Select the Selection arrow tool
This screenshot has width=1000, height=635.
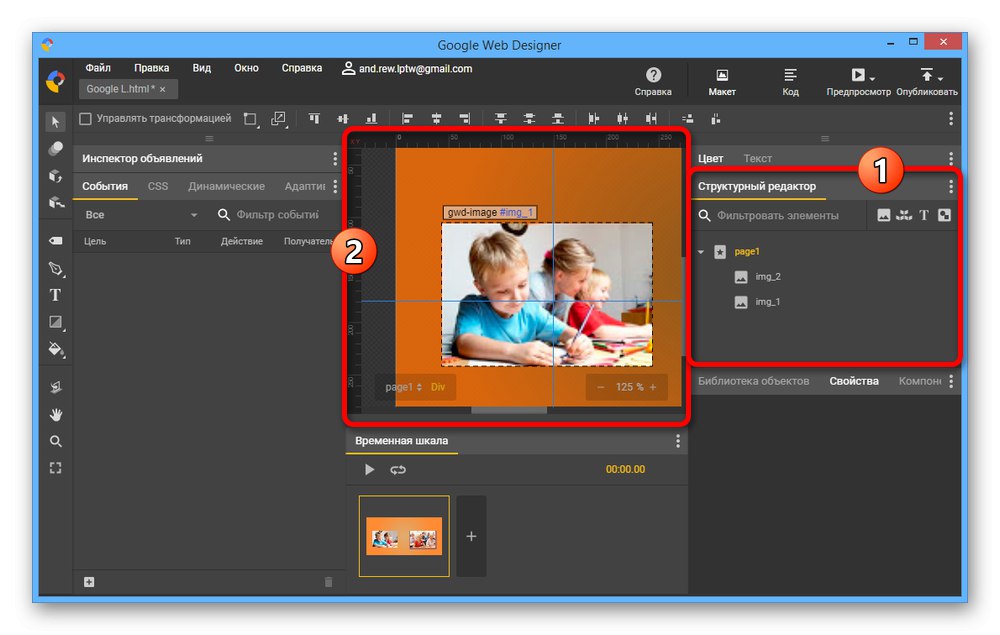56,121
